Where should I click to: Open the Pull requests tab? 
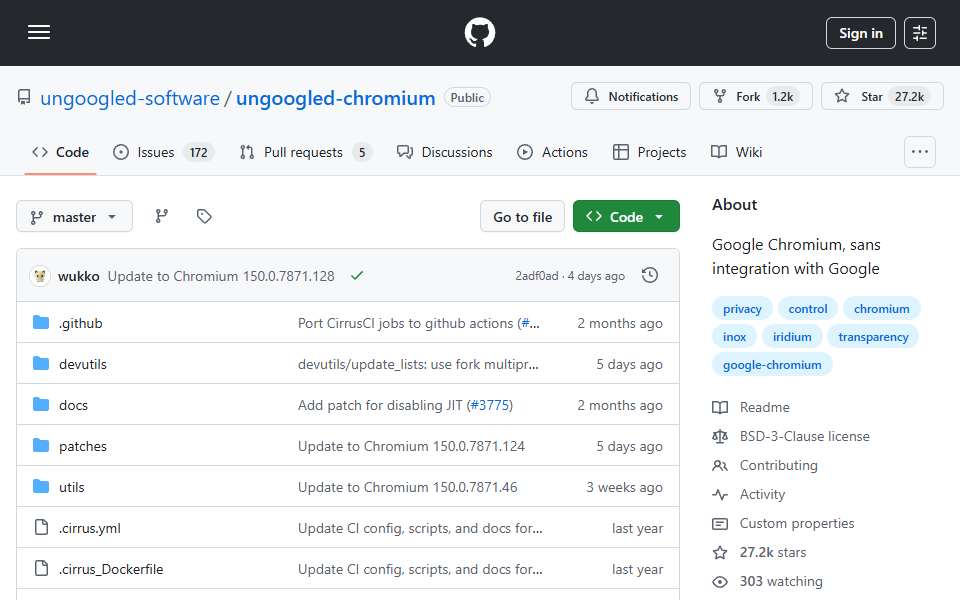[306, 152]
